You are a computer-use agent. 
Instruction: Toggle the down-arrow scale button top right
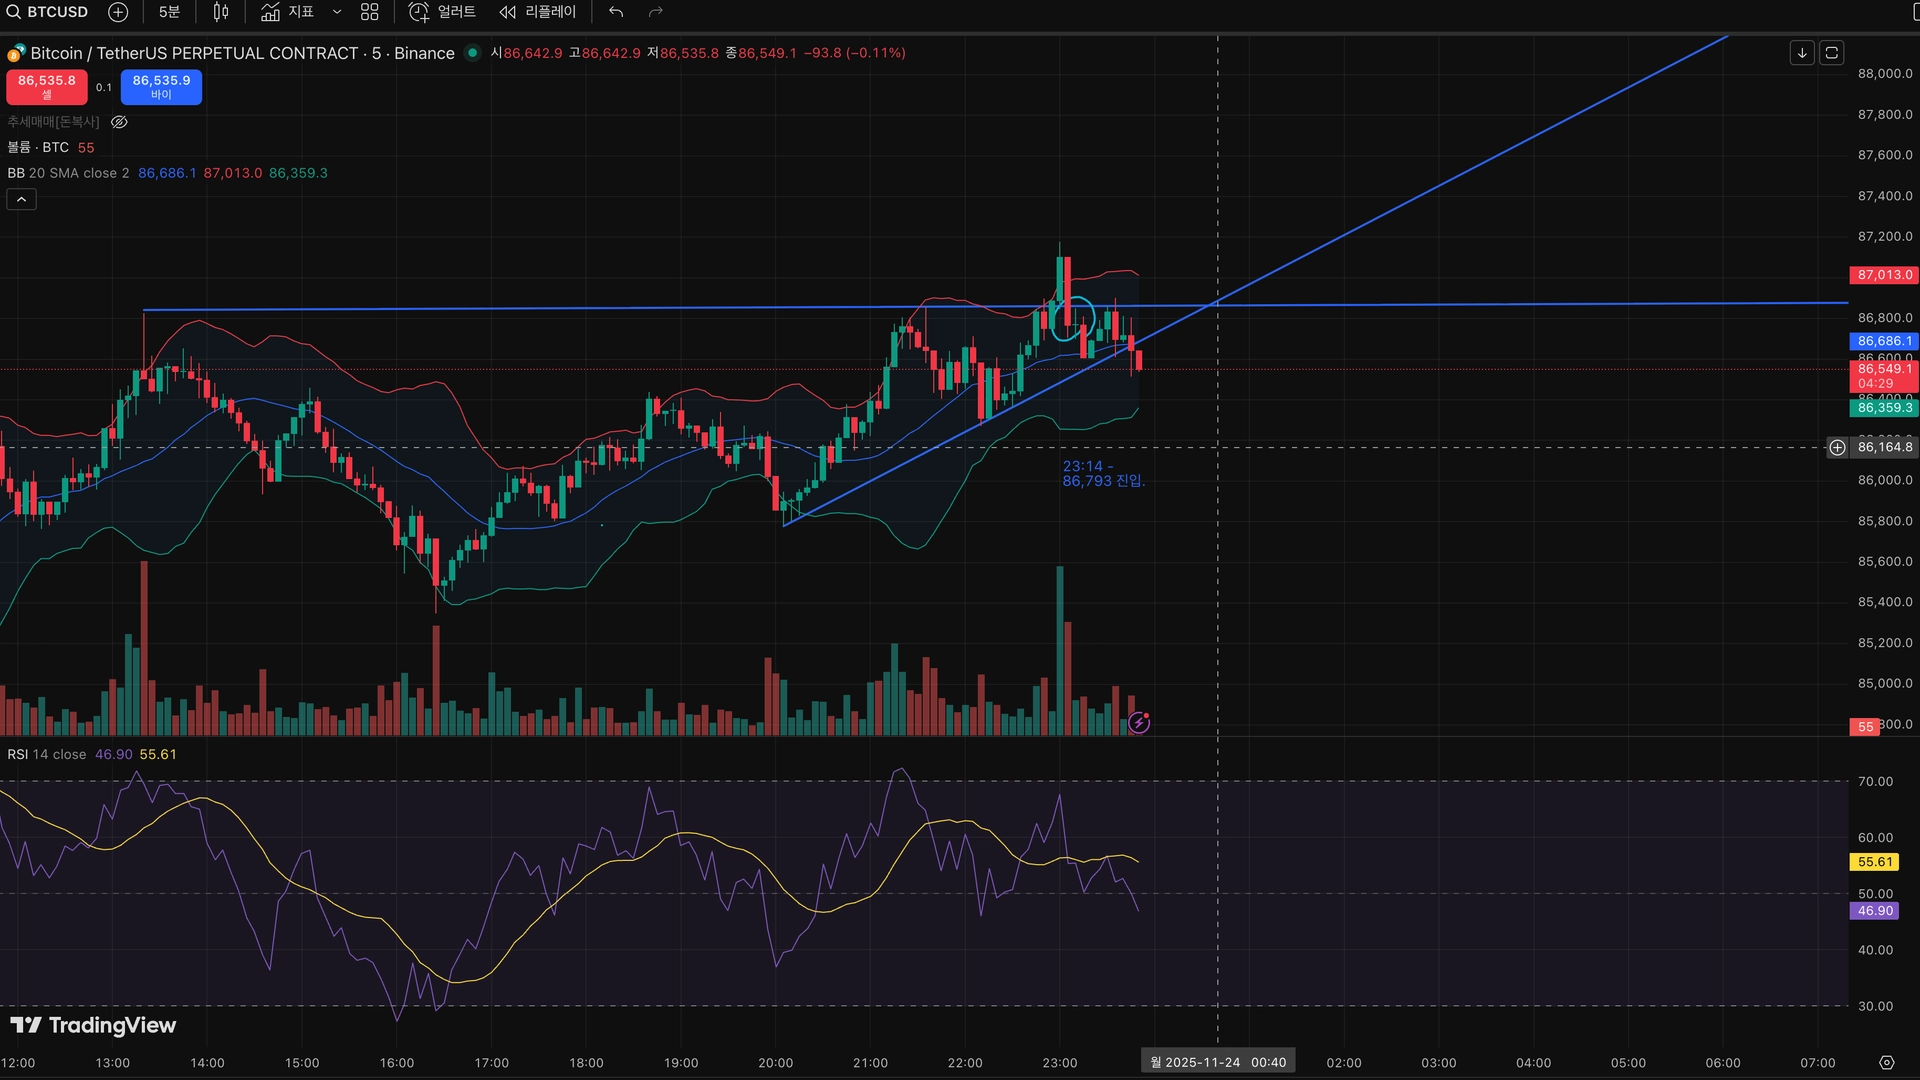point(1802,53)
